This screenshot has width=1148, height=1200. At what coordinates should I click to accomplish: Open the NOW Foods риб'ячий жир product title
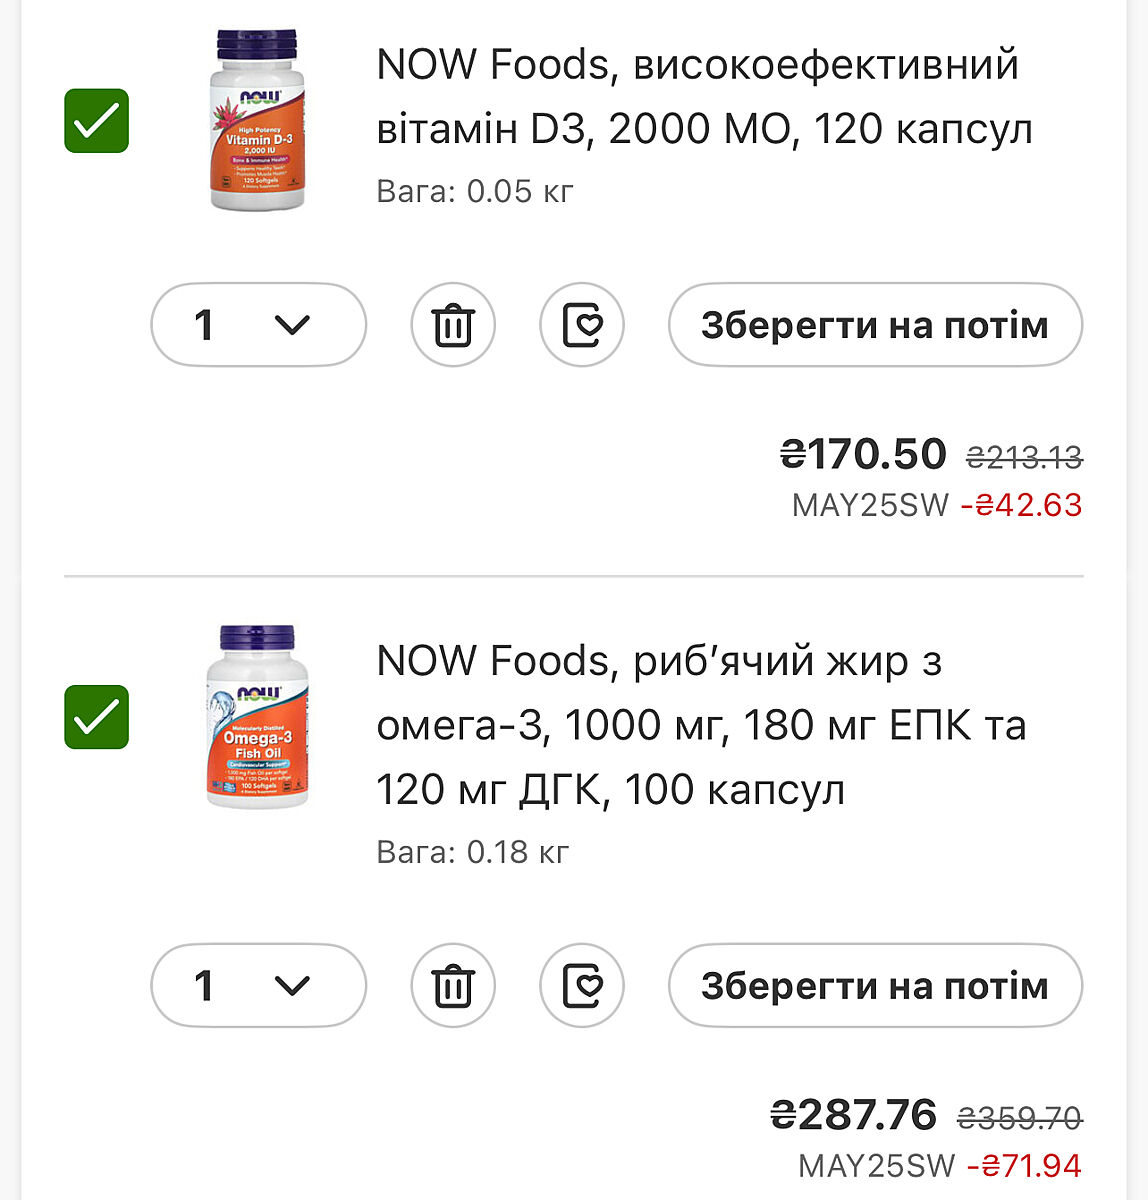click(x=700, y=725)
